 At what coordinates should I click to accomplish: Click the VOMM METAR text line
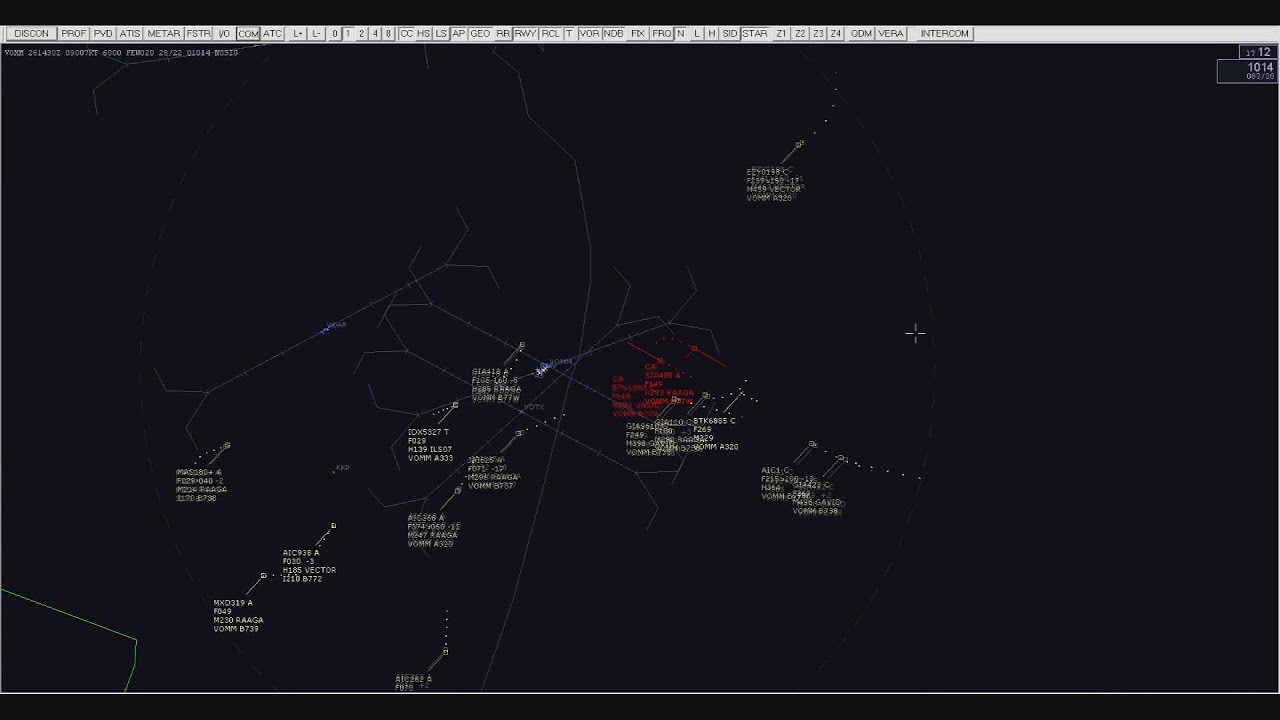[x=121, y=53]
